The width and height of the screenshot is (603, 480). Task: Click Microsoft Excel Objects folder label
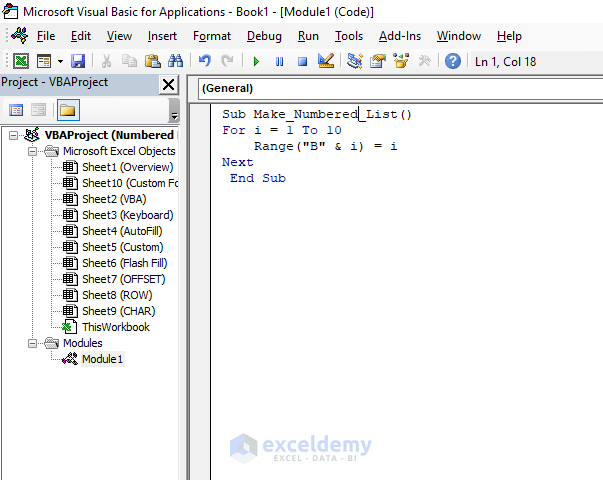(x=119, y=151)
